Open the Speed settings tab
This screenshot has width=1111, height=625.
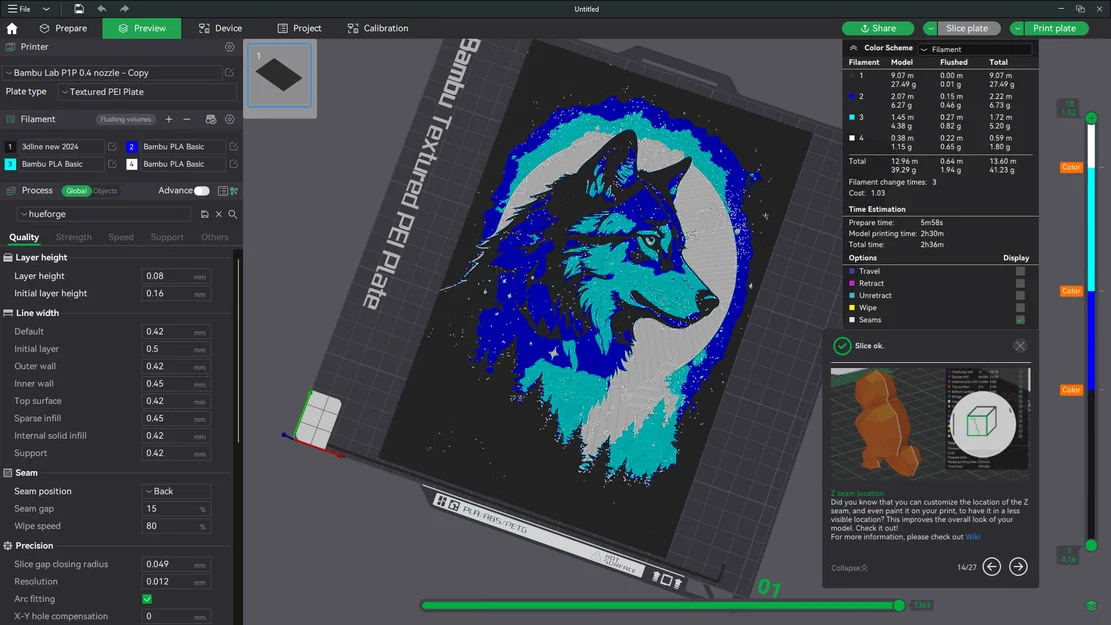click(x=121, y=237)
